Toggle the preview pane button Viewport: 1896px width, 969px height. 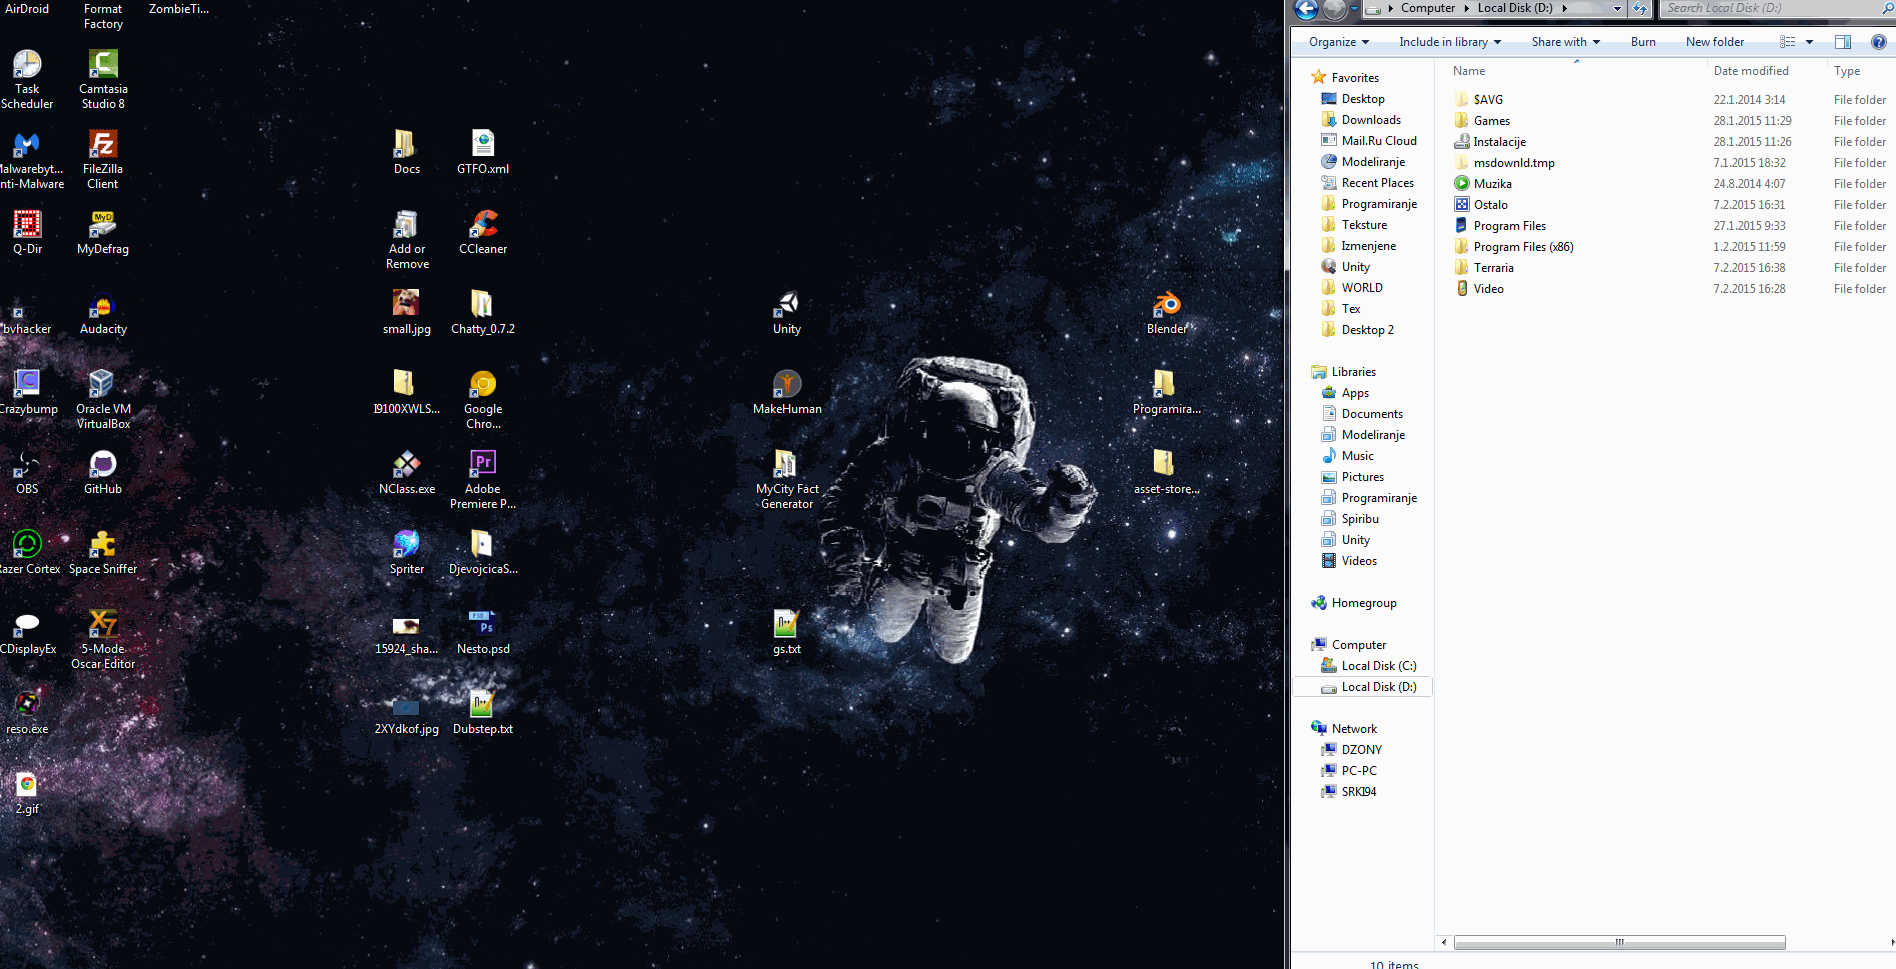click(1842, 42)
